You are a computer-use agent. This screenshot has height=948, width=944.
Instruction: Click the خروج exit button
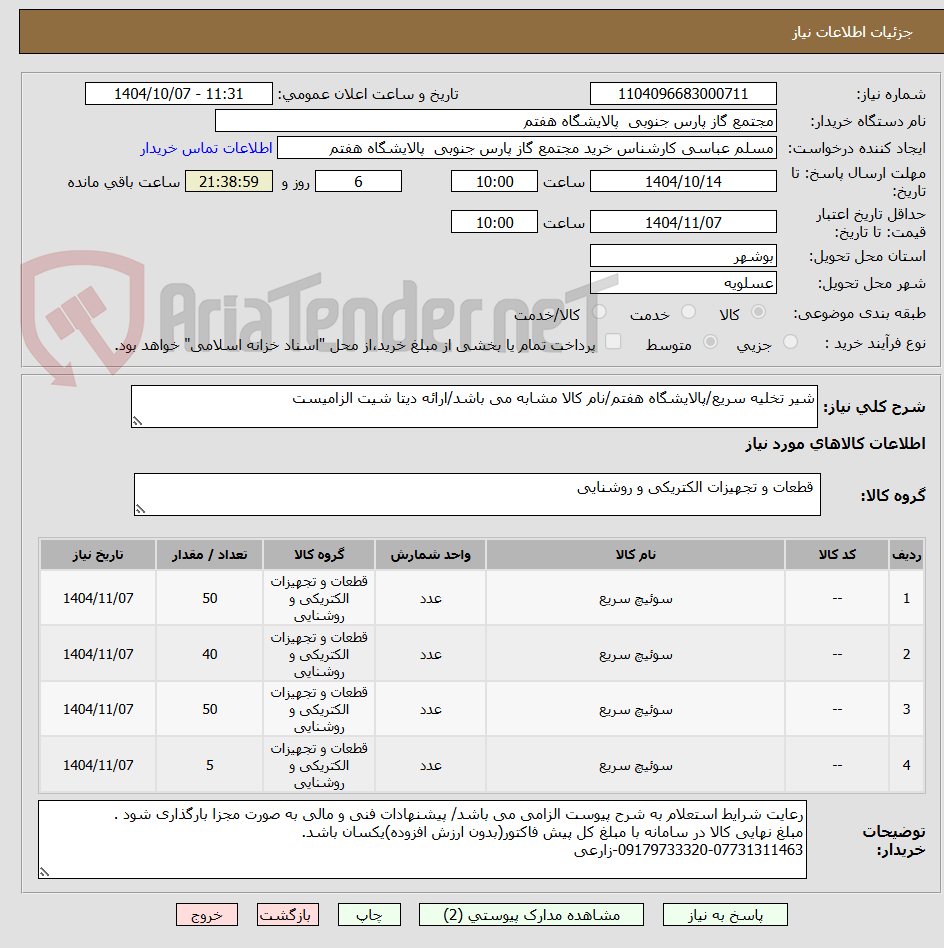(x=207, y=915)
